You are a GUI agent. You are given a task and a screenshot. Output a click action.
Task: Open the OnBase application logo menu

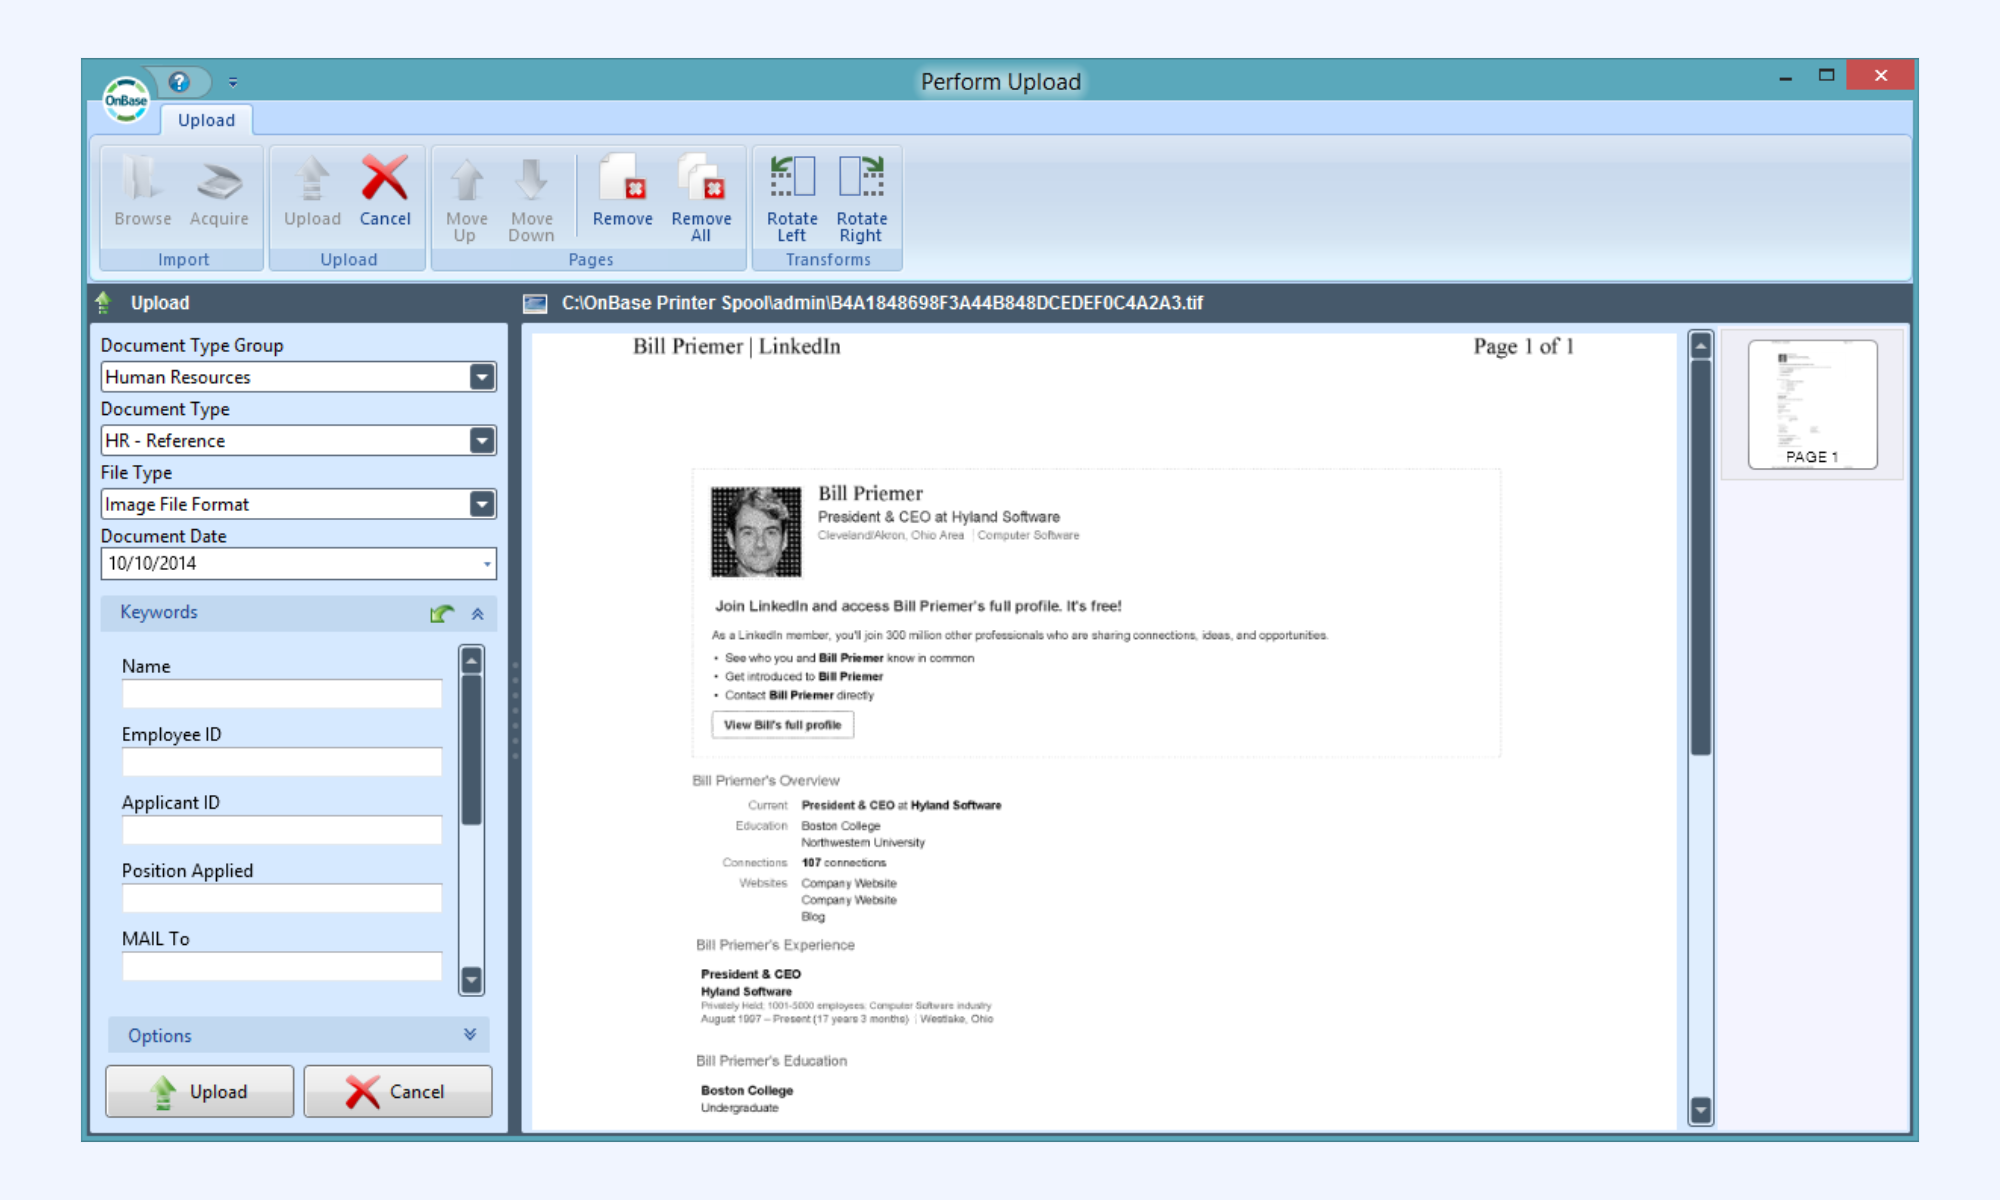click(126, 100)
